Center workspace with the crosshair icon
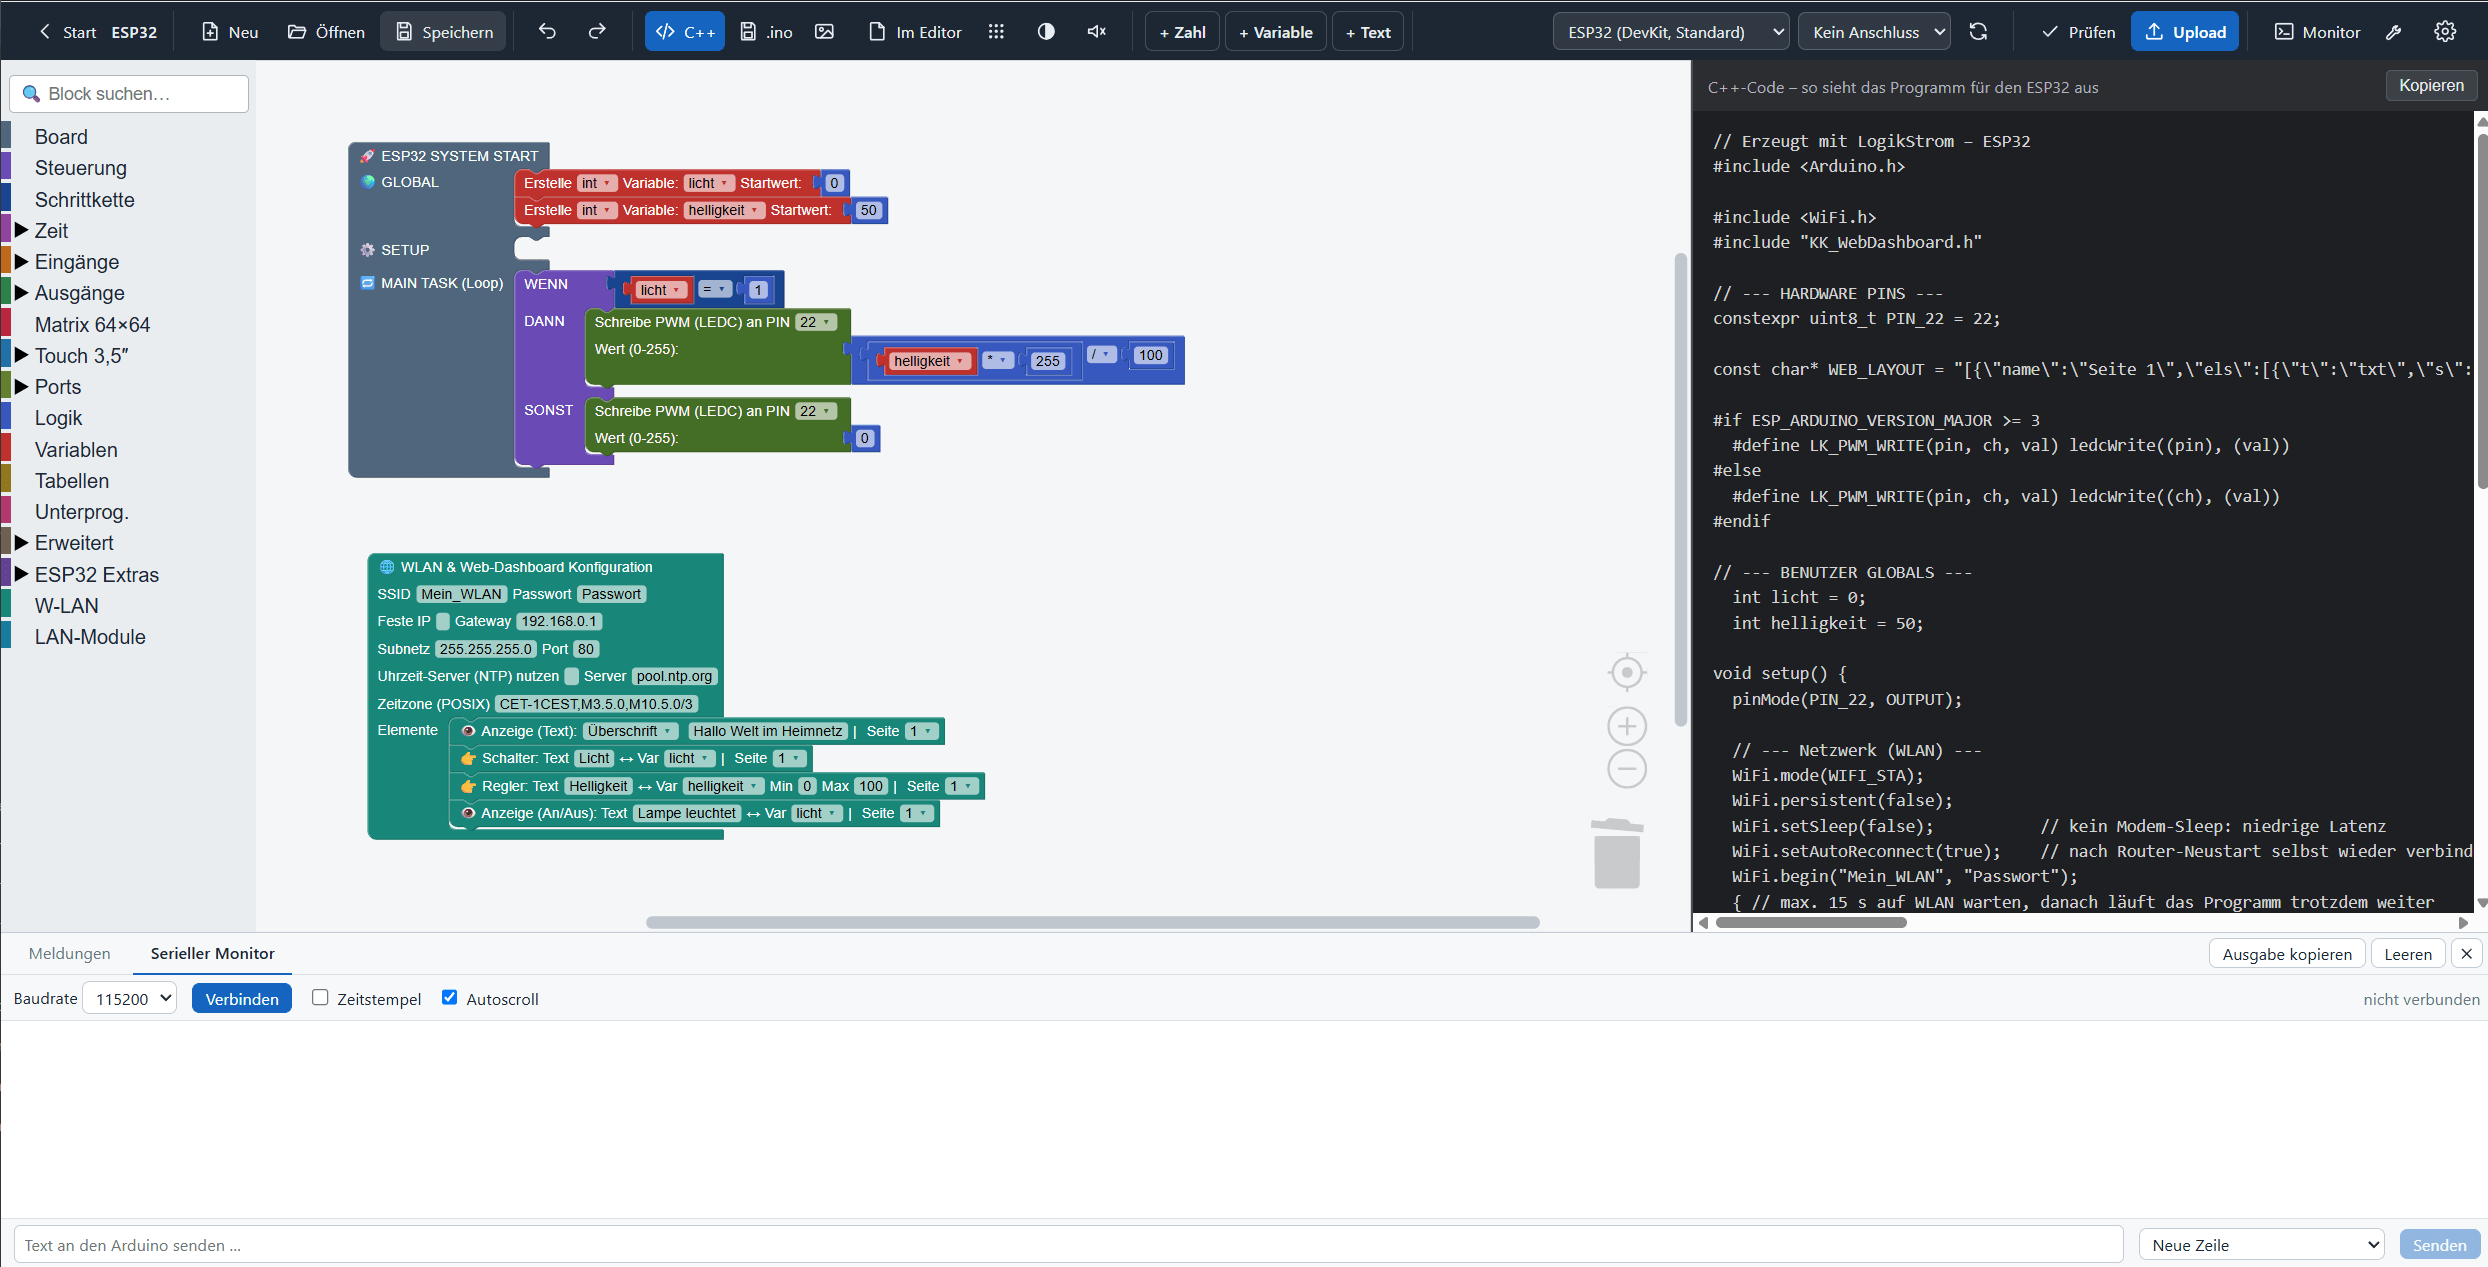This screenshot has width=2488, height=1267. tap(1627, 672)
